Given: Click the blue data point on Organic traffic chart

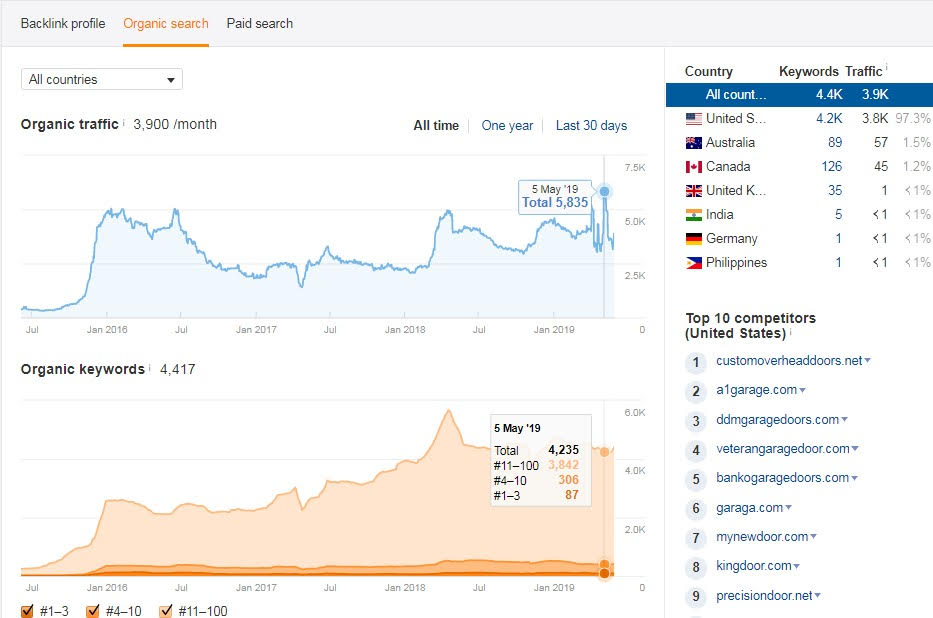Looking at the screenshot, I should (x=605, y=192).
